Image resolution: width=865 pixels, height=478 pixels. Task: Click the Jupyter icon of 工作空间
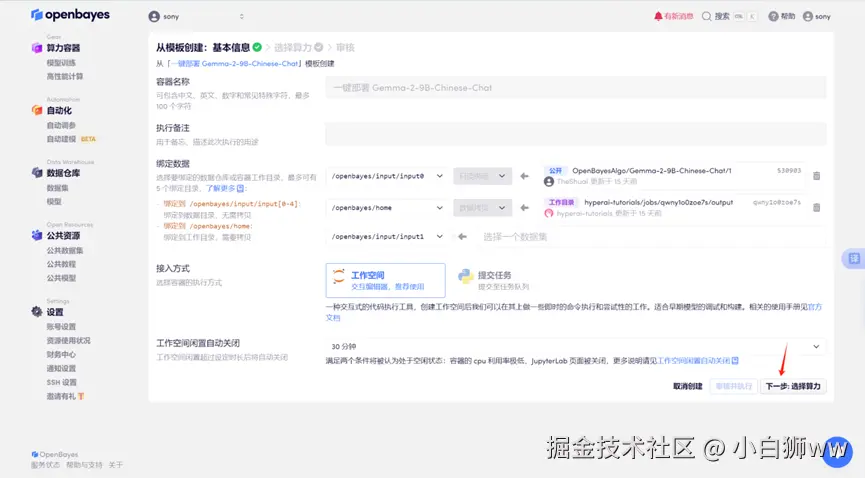pyautogui.click(x=339, y=276)
